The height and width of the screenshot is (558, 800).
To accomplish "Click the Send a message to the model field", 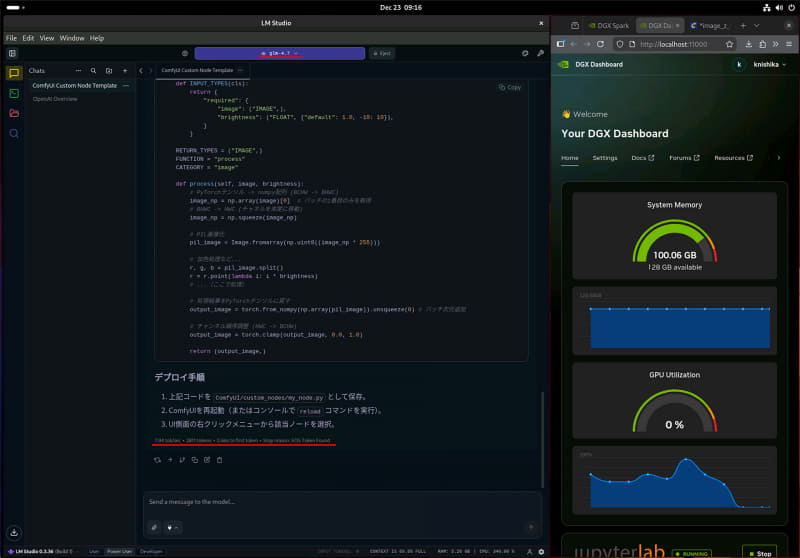I will click(342, 502).
